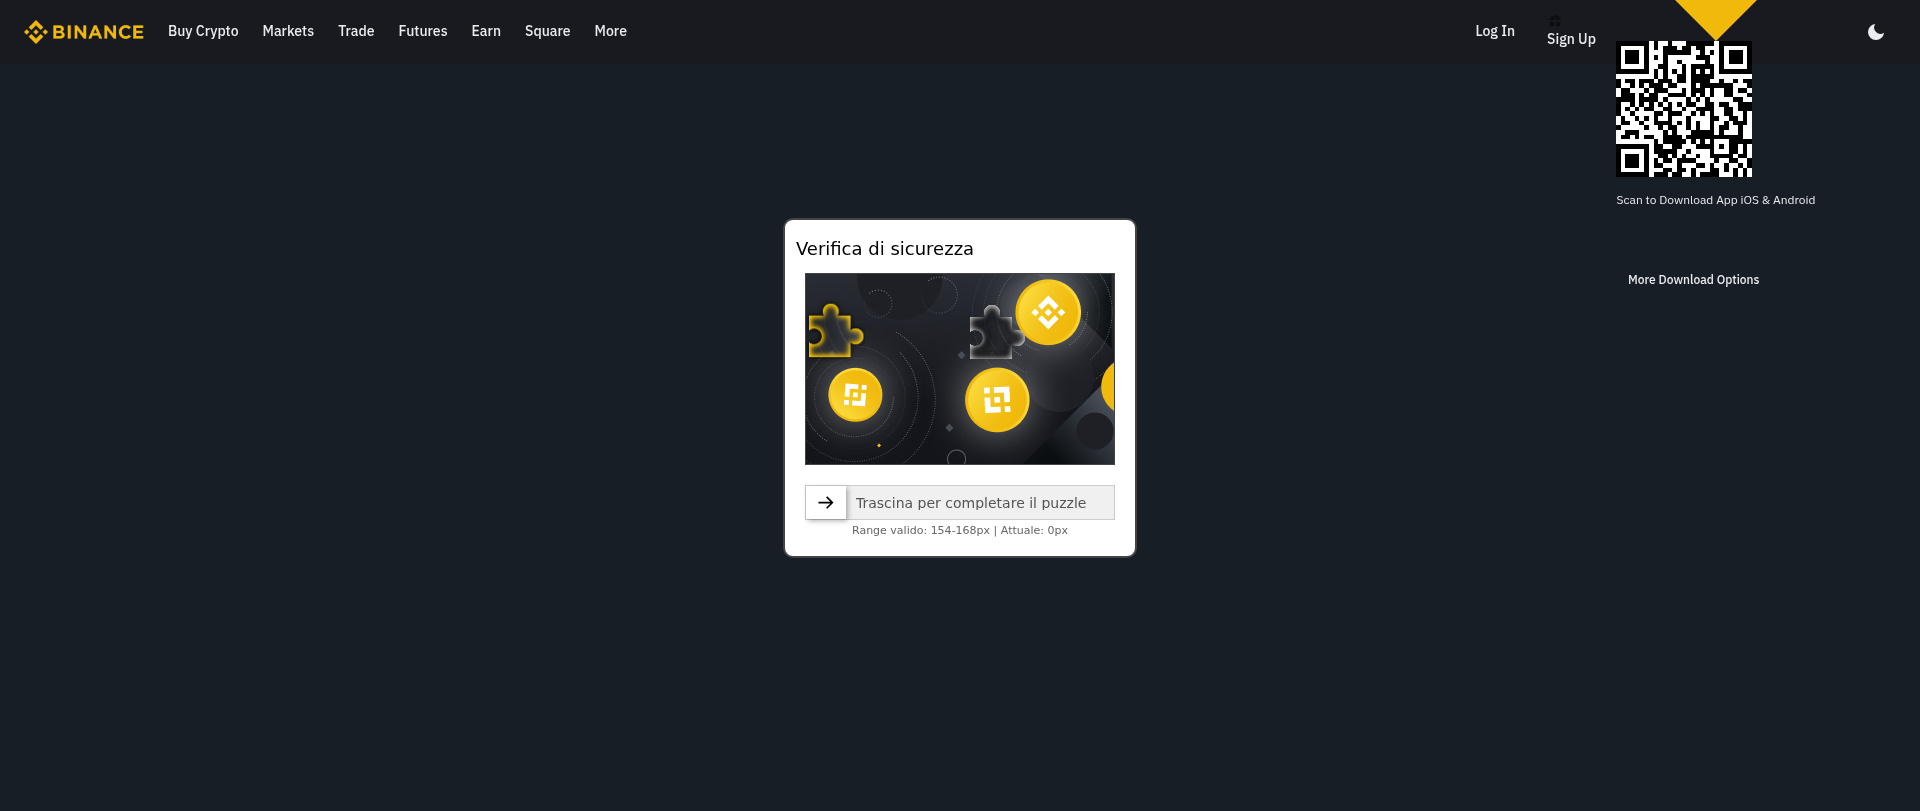The image size is (1920, 811).
Task: Click the Log In link
Action: [x=1495, y=31]
